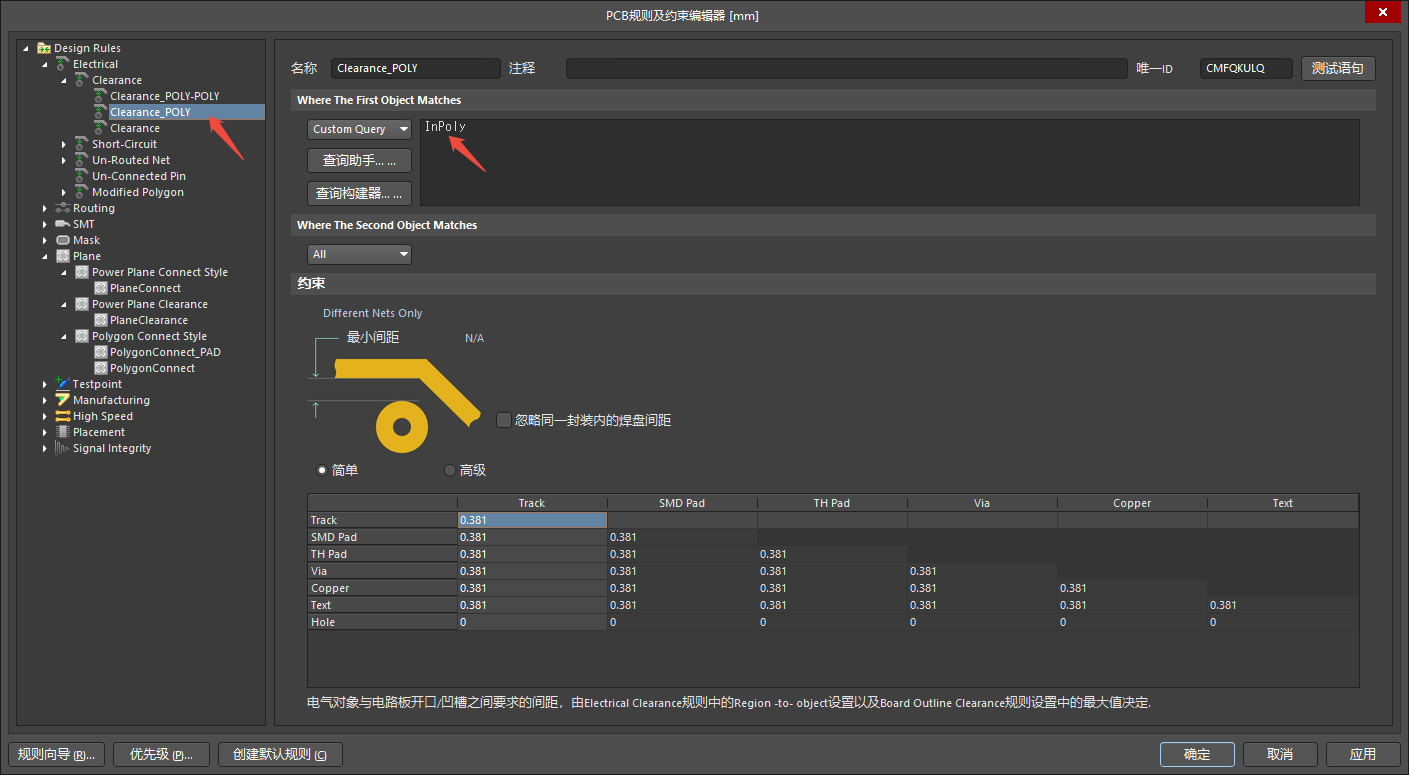The width and height of the screenshot is (1409, 775).
Task: Click the PlaneConnect rule icon
Action: [x=100, y=288]
